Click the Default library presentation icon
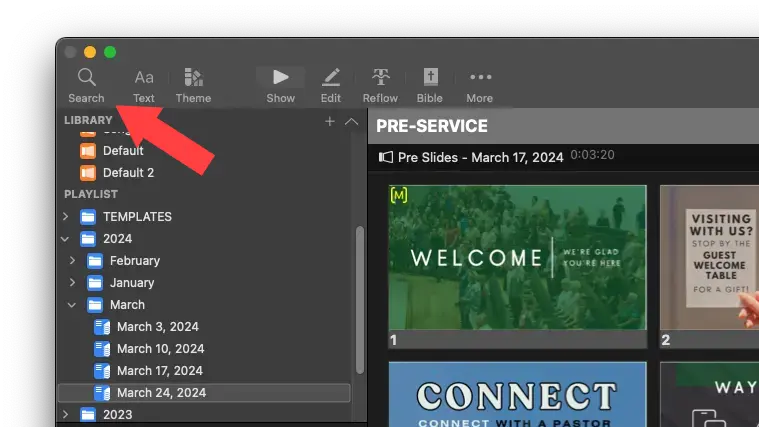 (x=88, y=151)
